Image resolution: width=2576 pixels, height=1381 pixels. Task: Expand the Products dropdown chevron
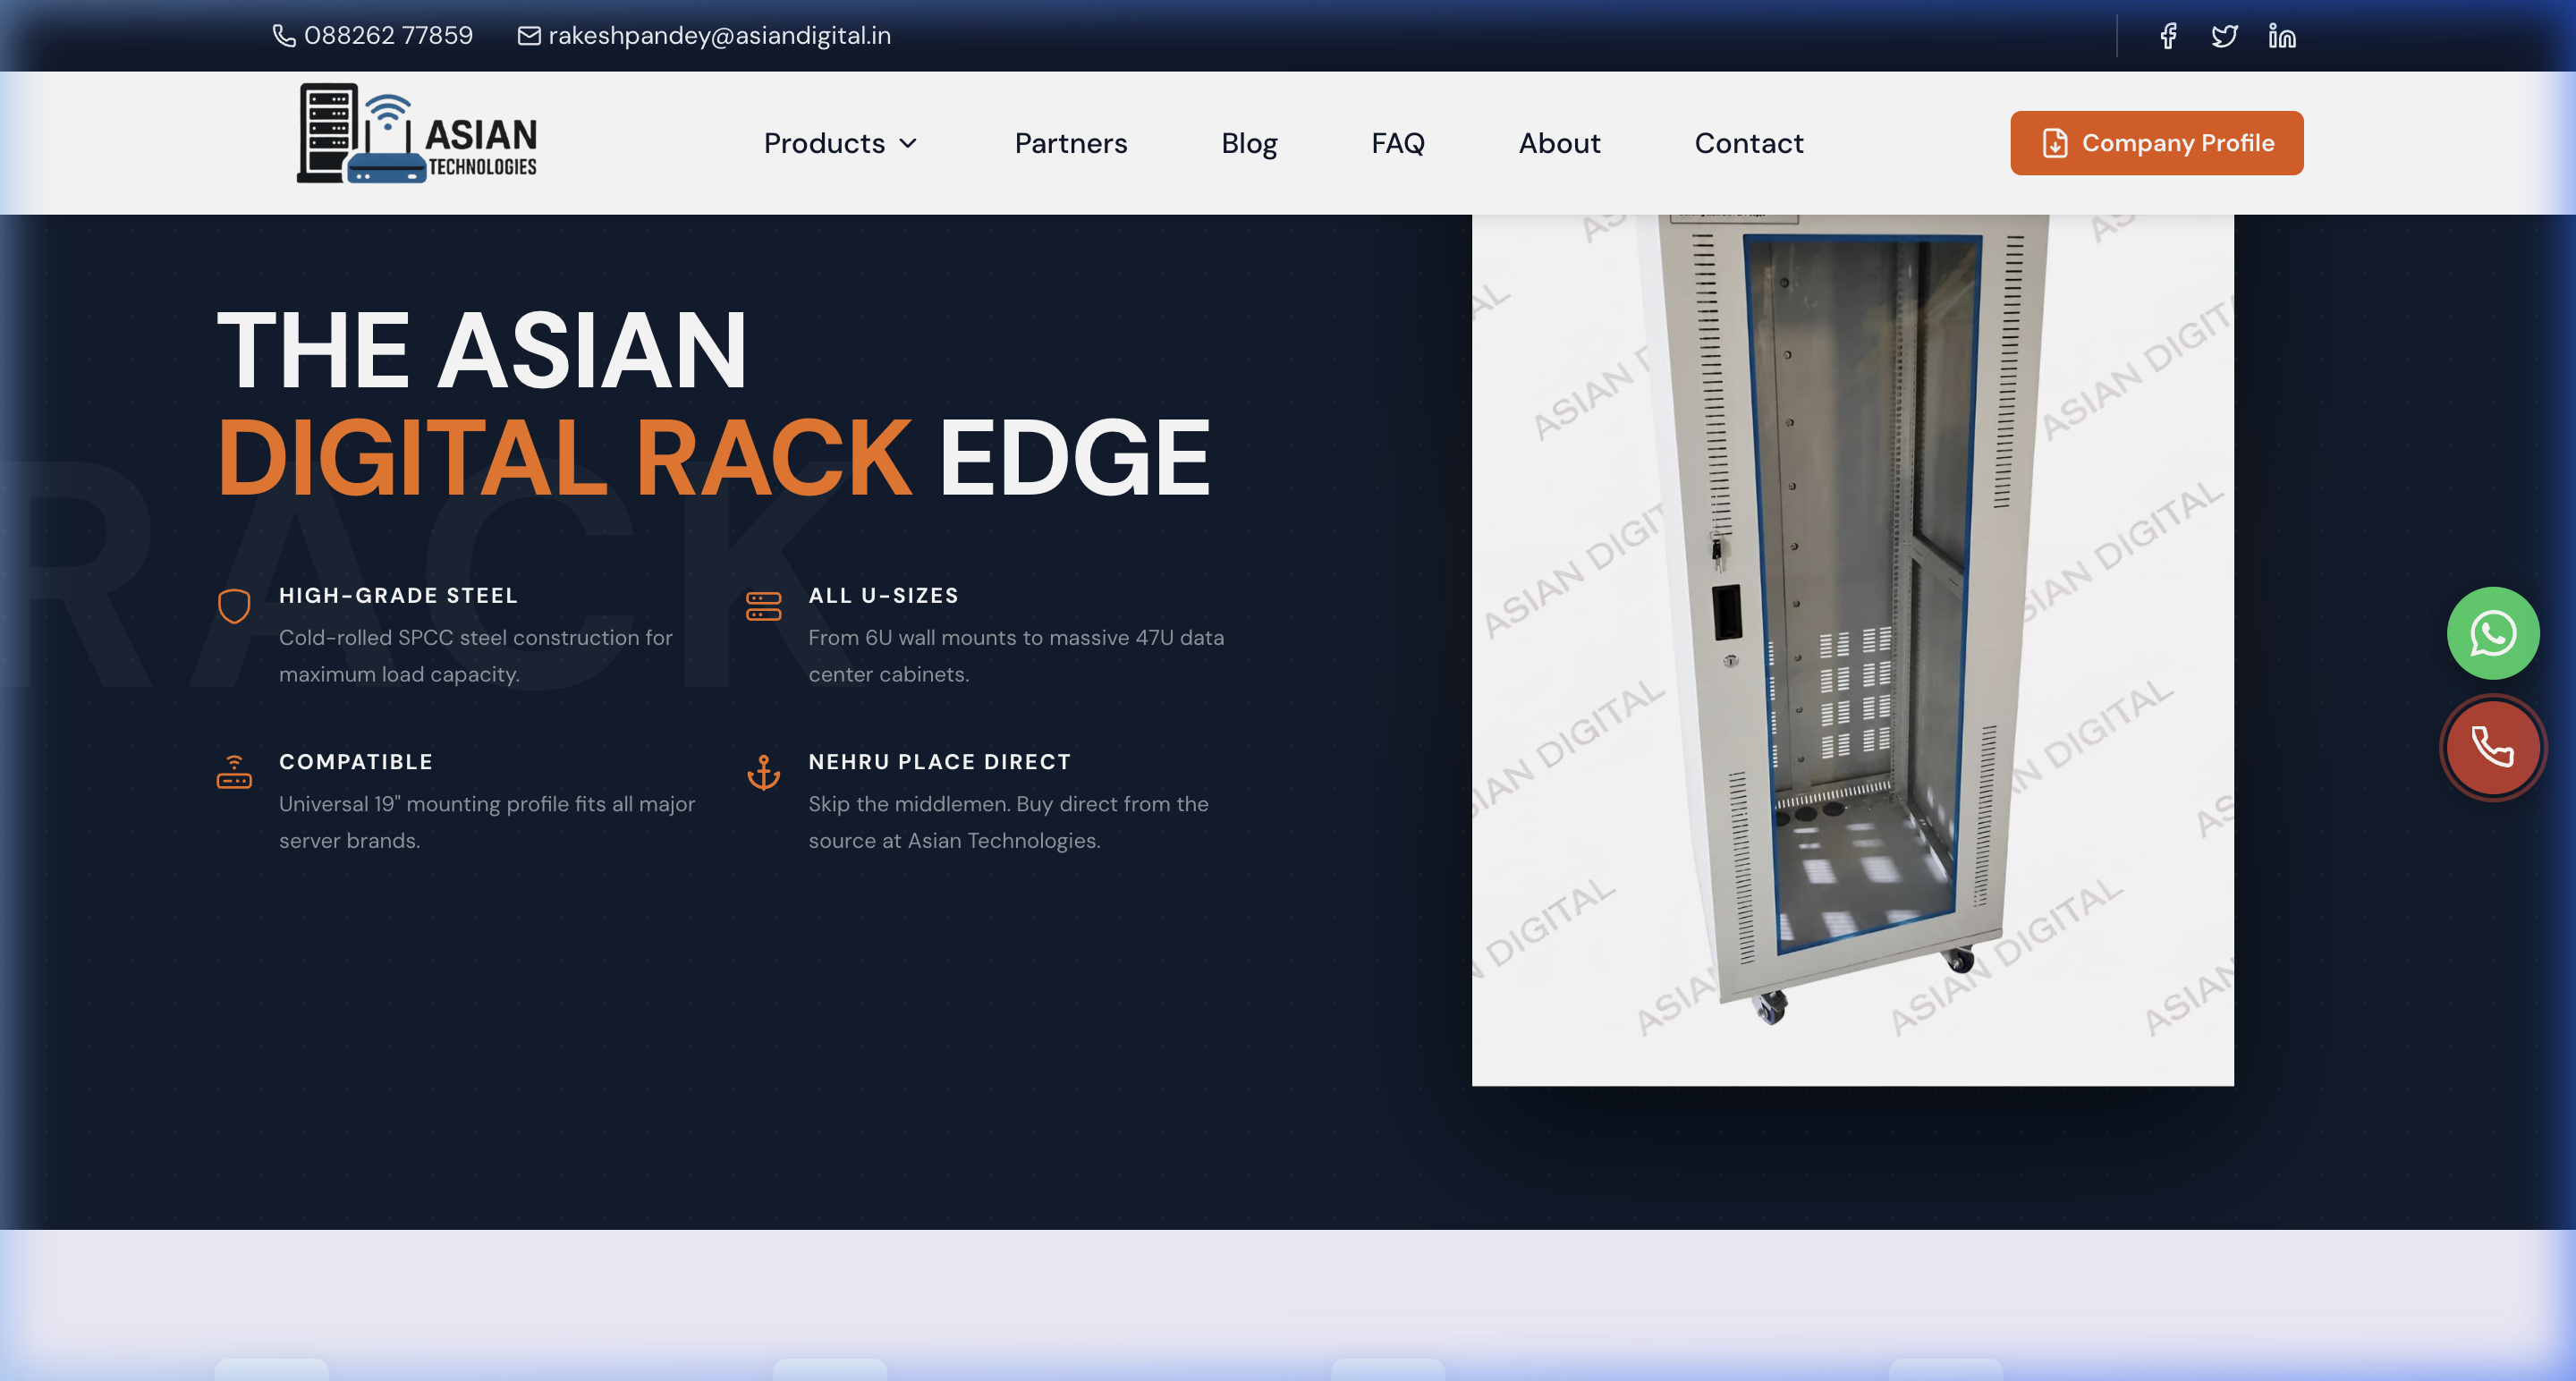click(x=908, y=143)
